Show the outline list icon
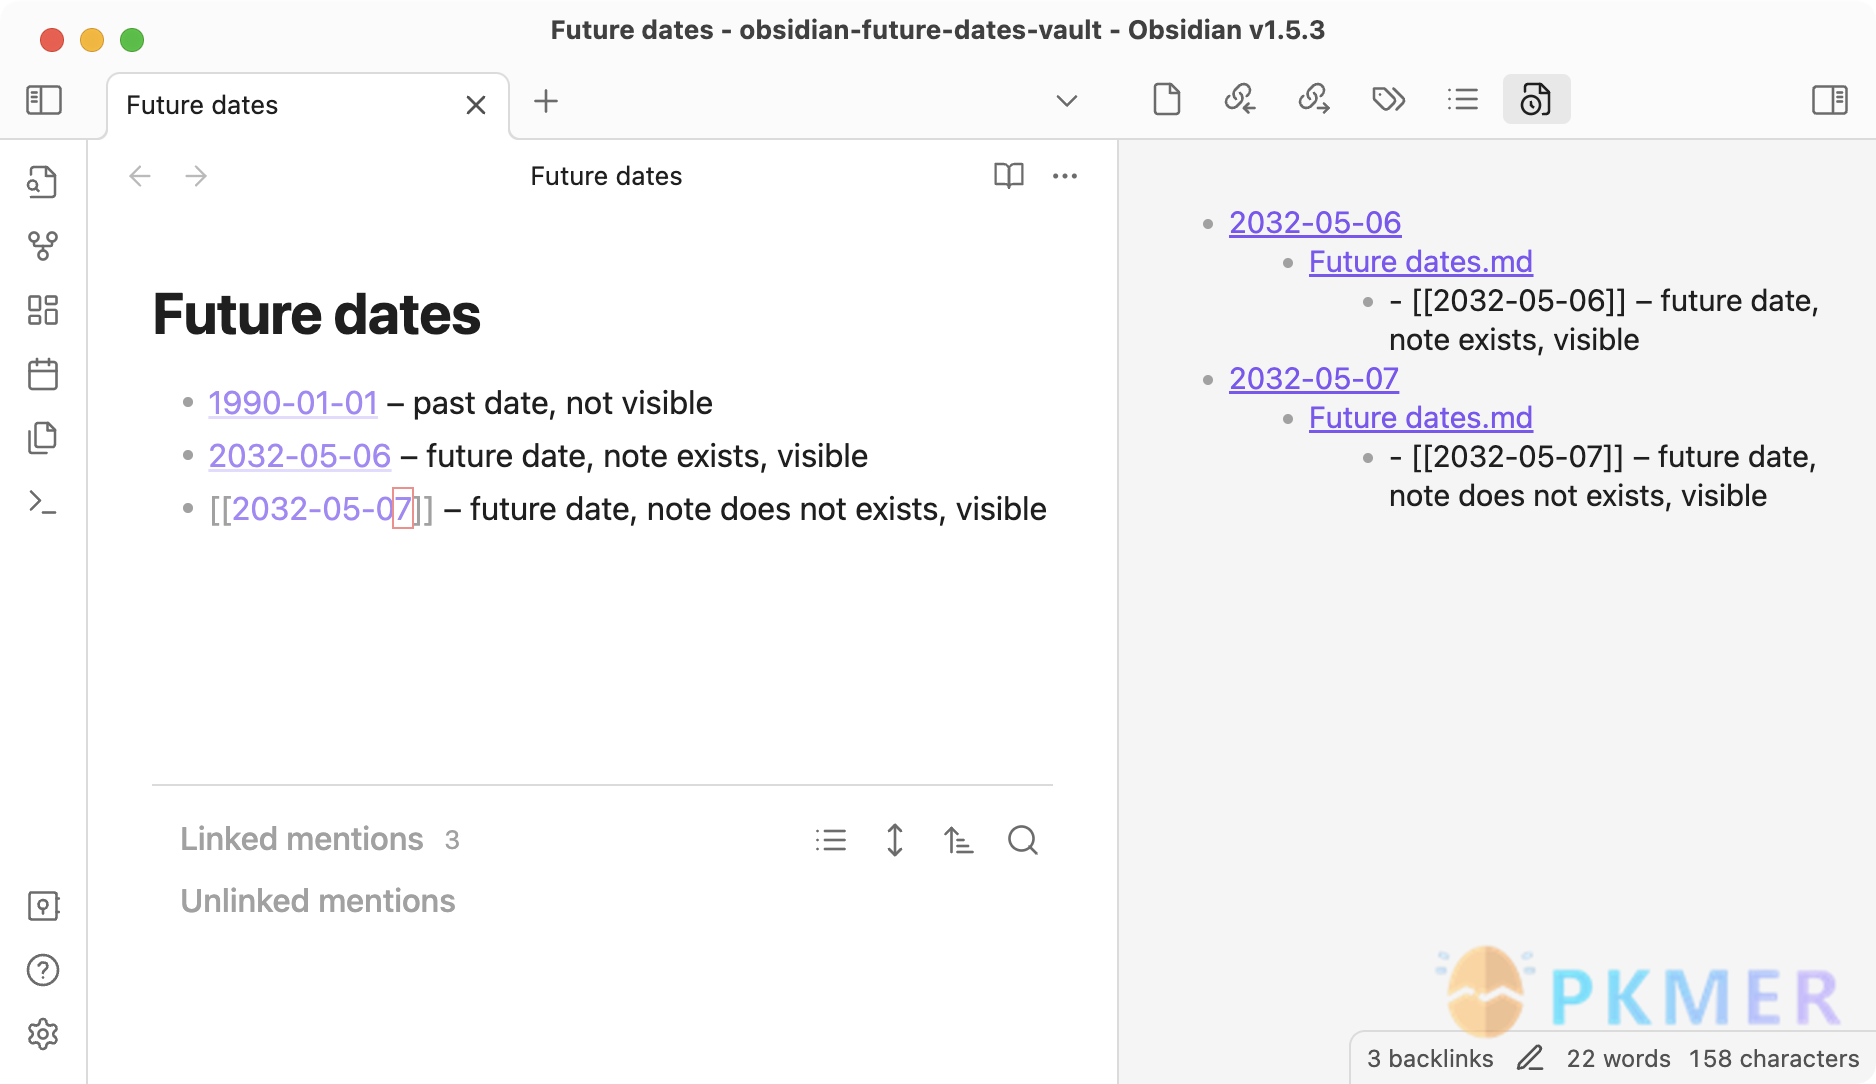Viewport: 1876px width, 1084px height. [1462, 100]
